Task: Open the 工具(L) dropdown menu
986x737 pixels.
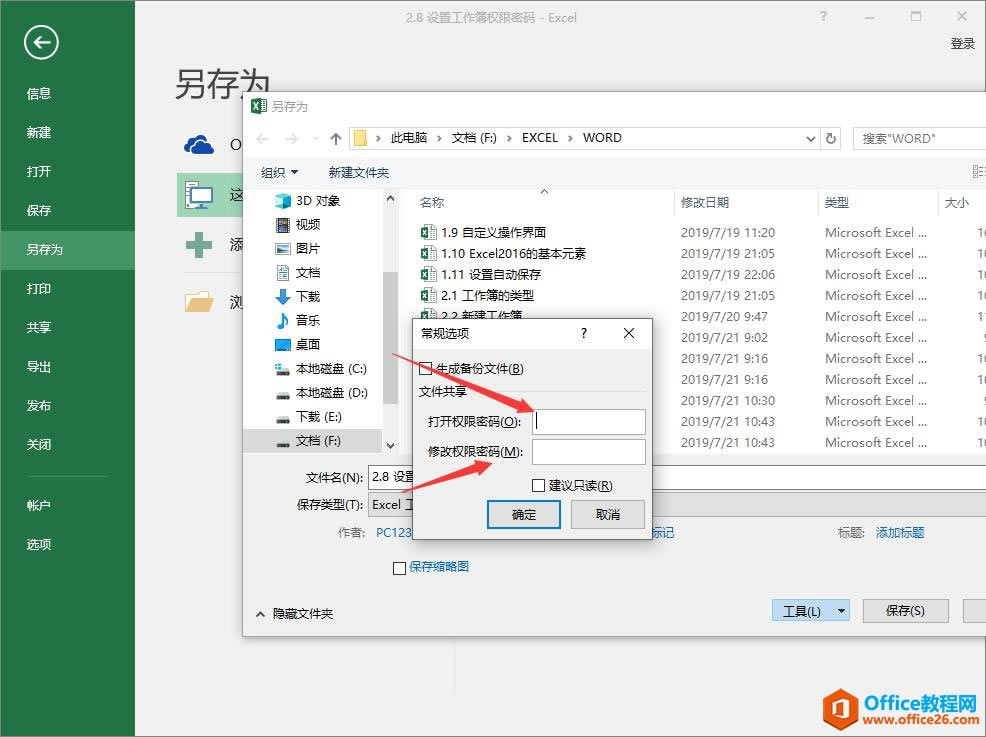Action: pos(810,610)
